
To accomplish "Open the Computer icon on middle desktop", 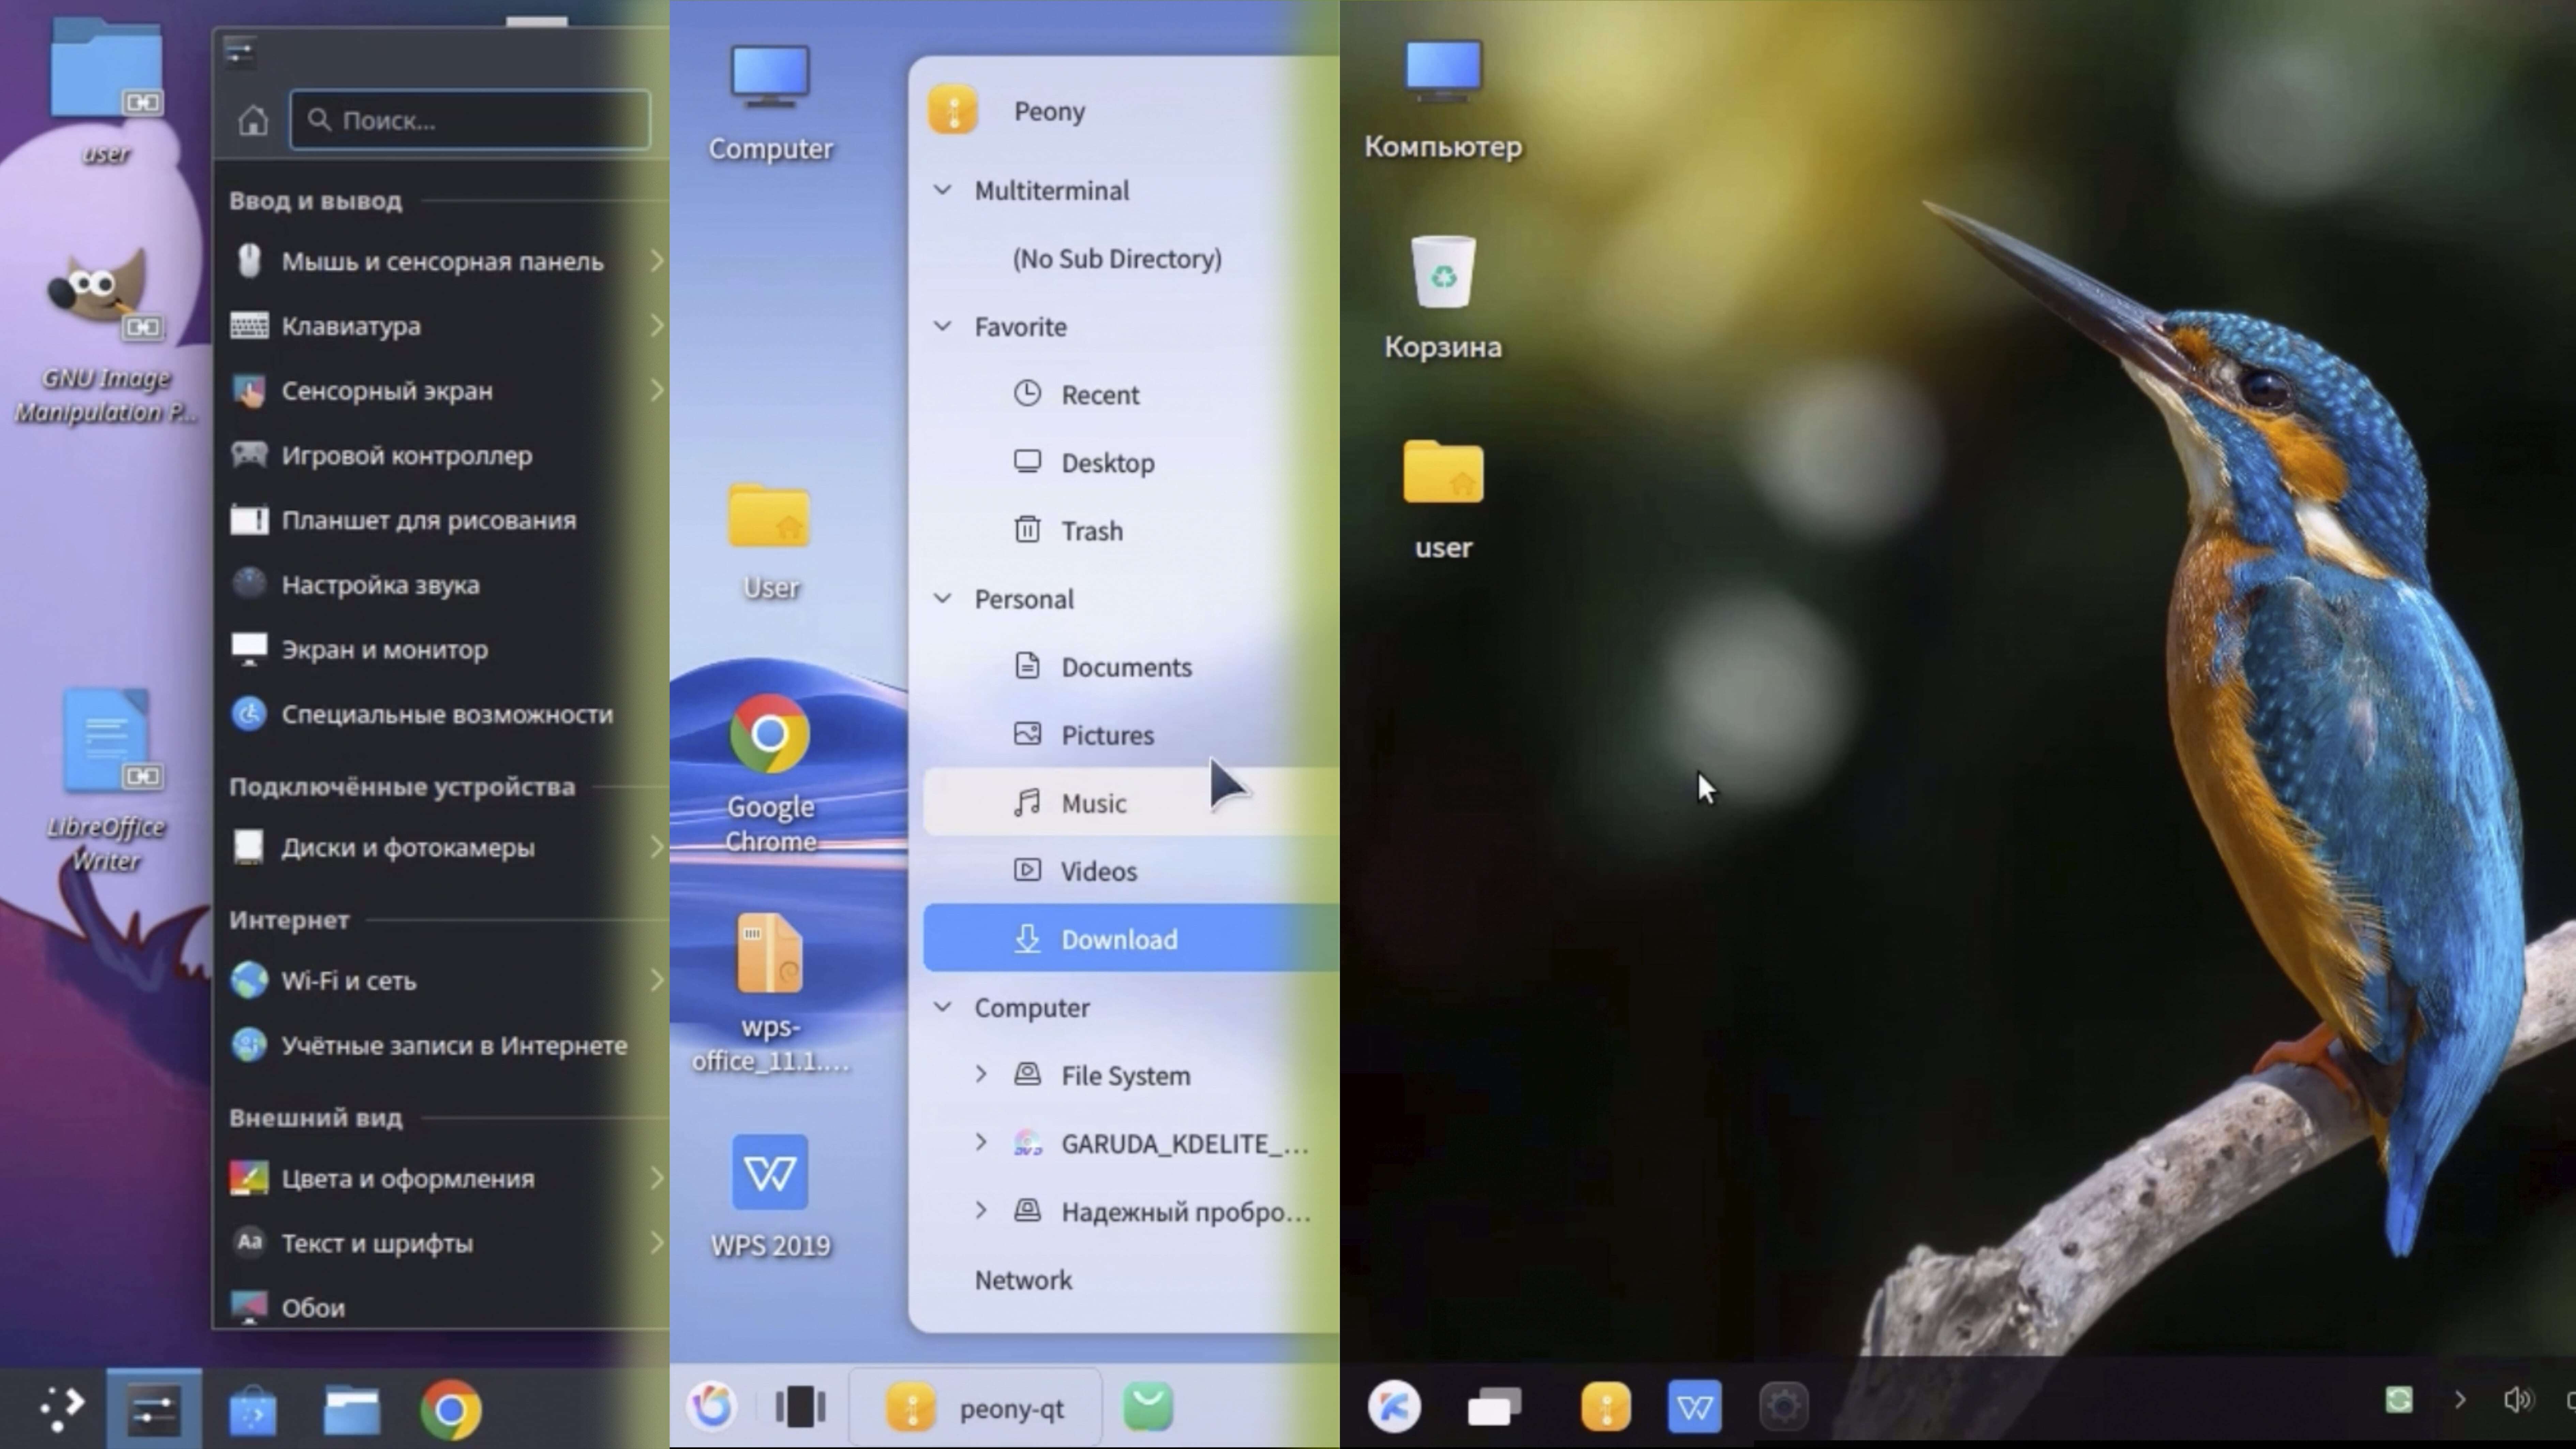I will click(770, 103).
